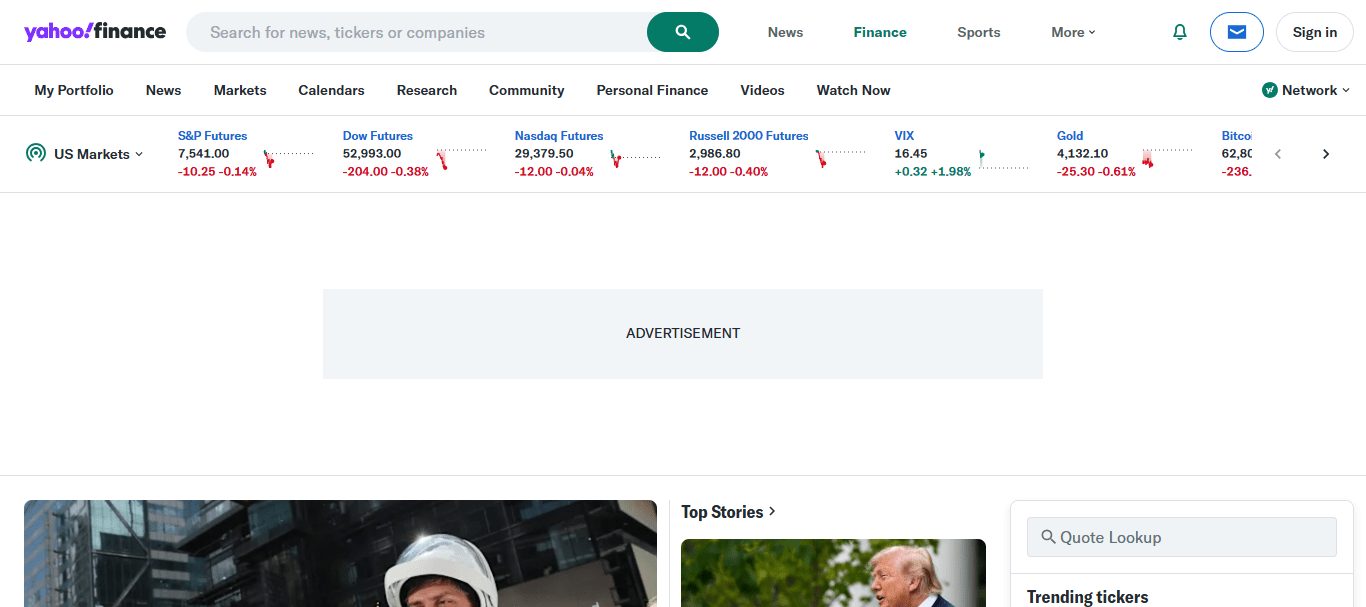Open the Community menu
Image resolution: width=1366 pixels, height=607 pixels.
pyautogui.click(x=527, y=90)
